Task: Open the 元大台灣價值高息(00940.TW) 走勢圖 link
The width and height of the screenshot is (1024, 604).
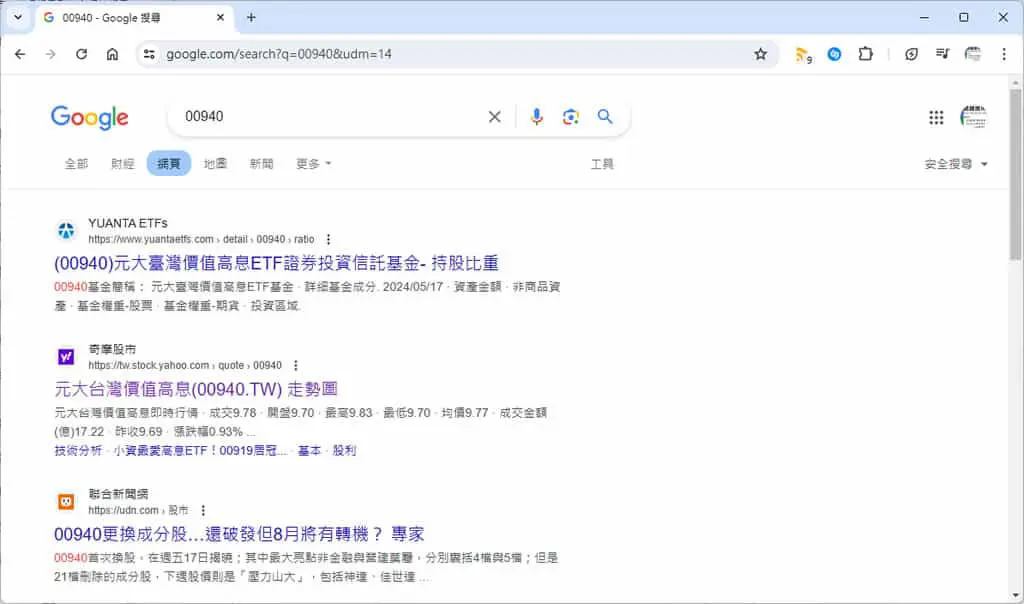Action: (x=196, y=389)
